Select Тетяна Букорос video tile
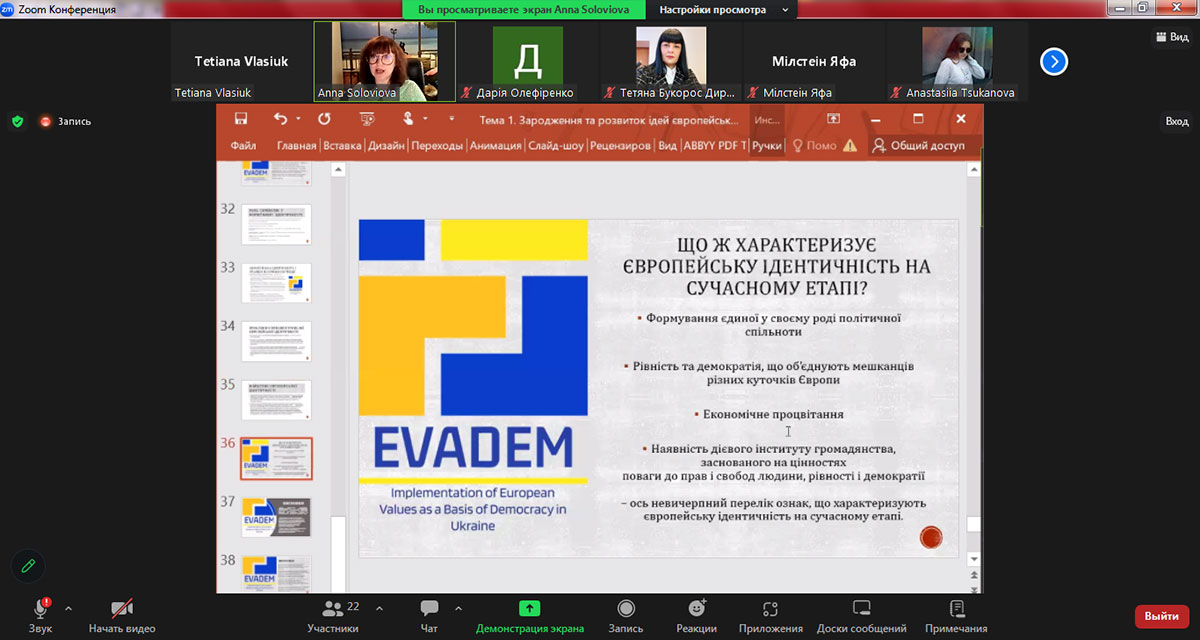This screenshot has height=640, width=1200. (671, 61)
